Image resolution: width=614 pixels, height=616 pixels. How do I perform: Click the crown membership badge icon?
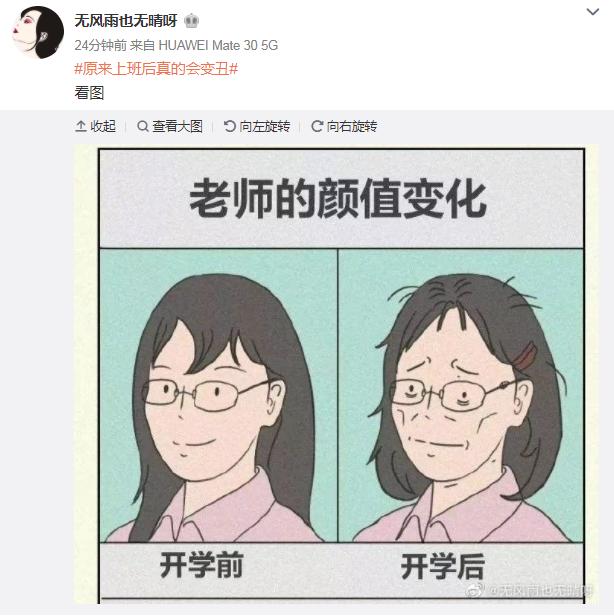pyautogui.click(x=191, y=20)
